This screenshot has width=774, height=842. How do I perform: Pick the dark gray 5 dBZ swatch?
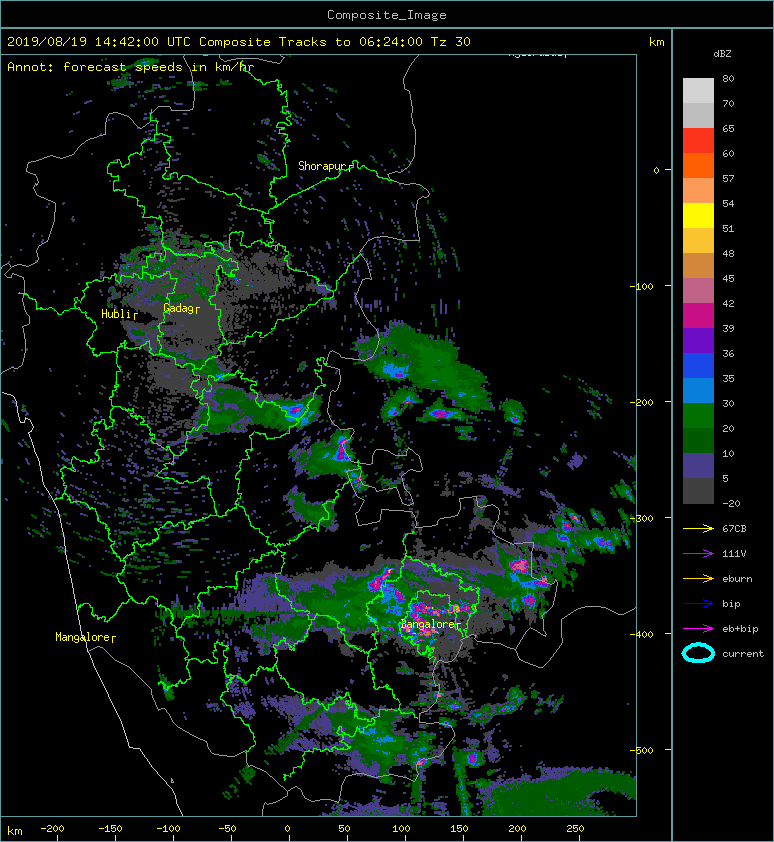coord(698,490)
